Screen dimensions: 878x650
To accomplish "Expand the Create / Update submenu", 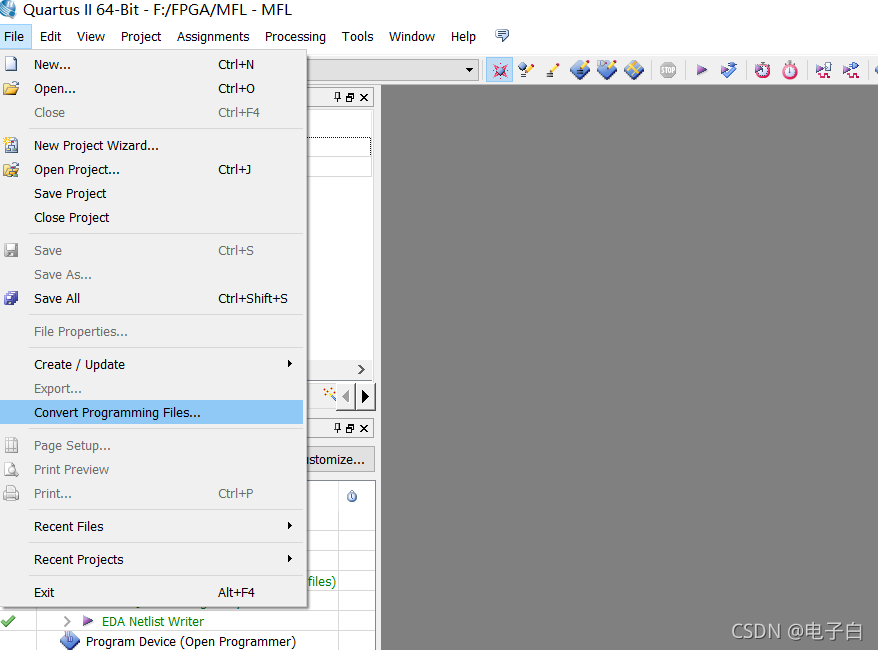I will tap(289, 364).
